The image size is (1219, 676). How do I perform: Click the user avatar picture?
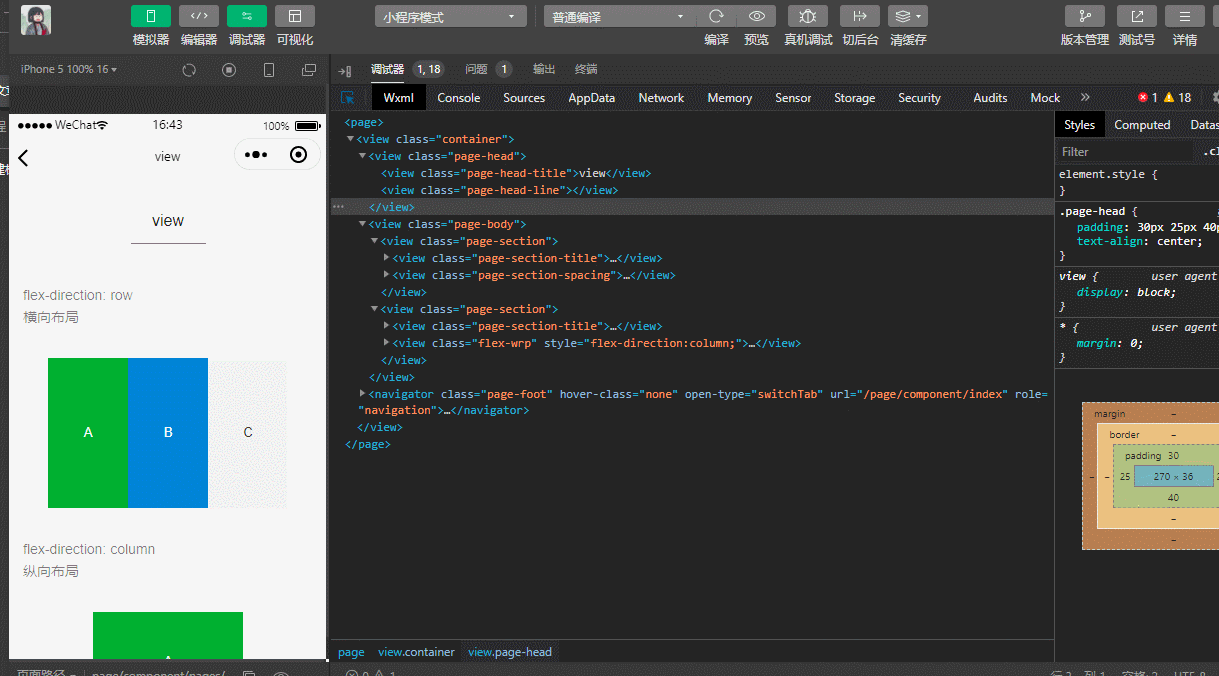point(36,20)
